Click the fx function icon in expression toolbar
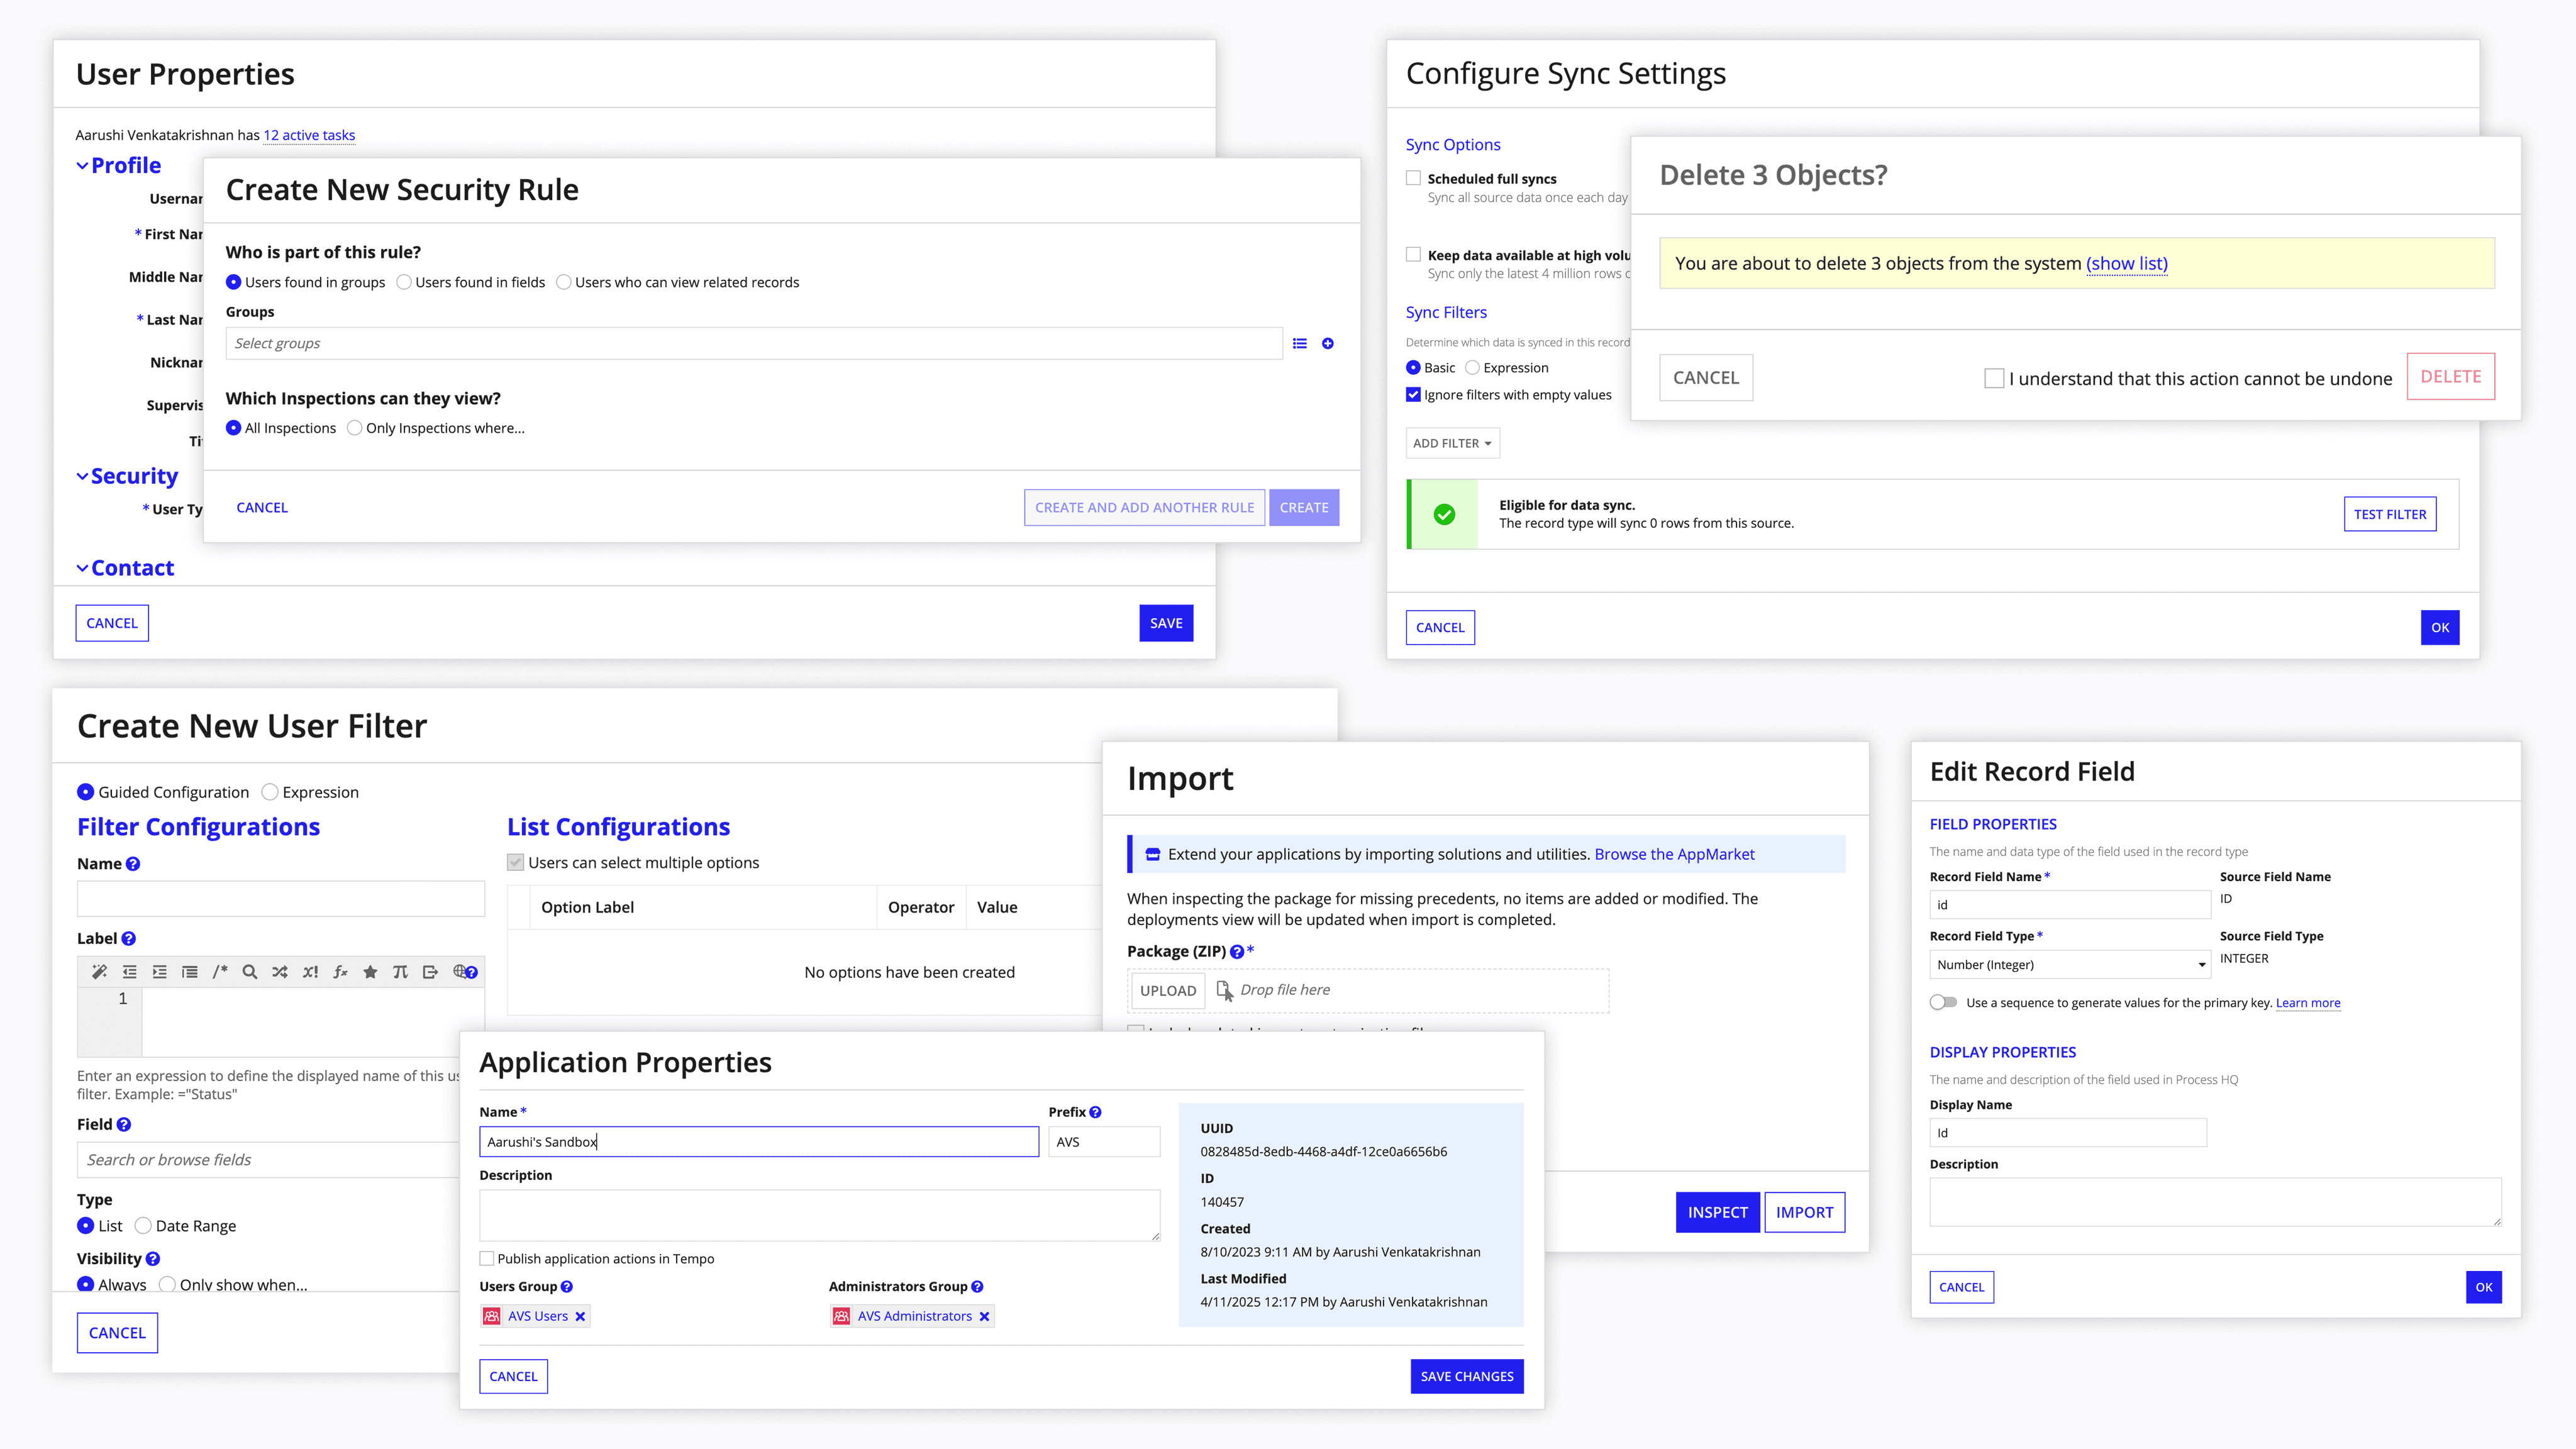Image resolution: width=2576 pixels, height=1449 pixels. 340,971
